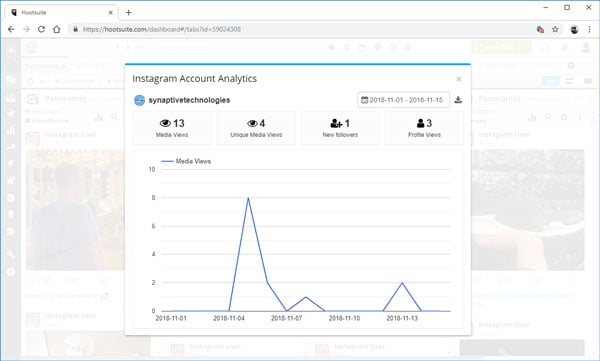Open Tools wrench icon in sidebar
The width and height of the screenshot is (600, 361).
point(11,255)
